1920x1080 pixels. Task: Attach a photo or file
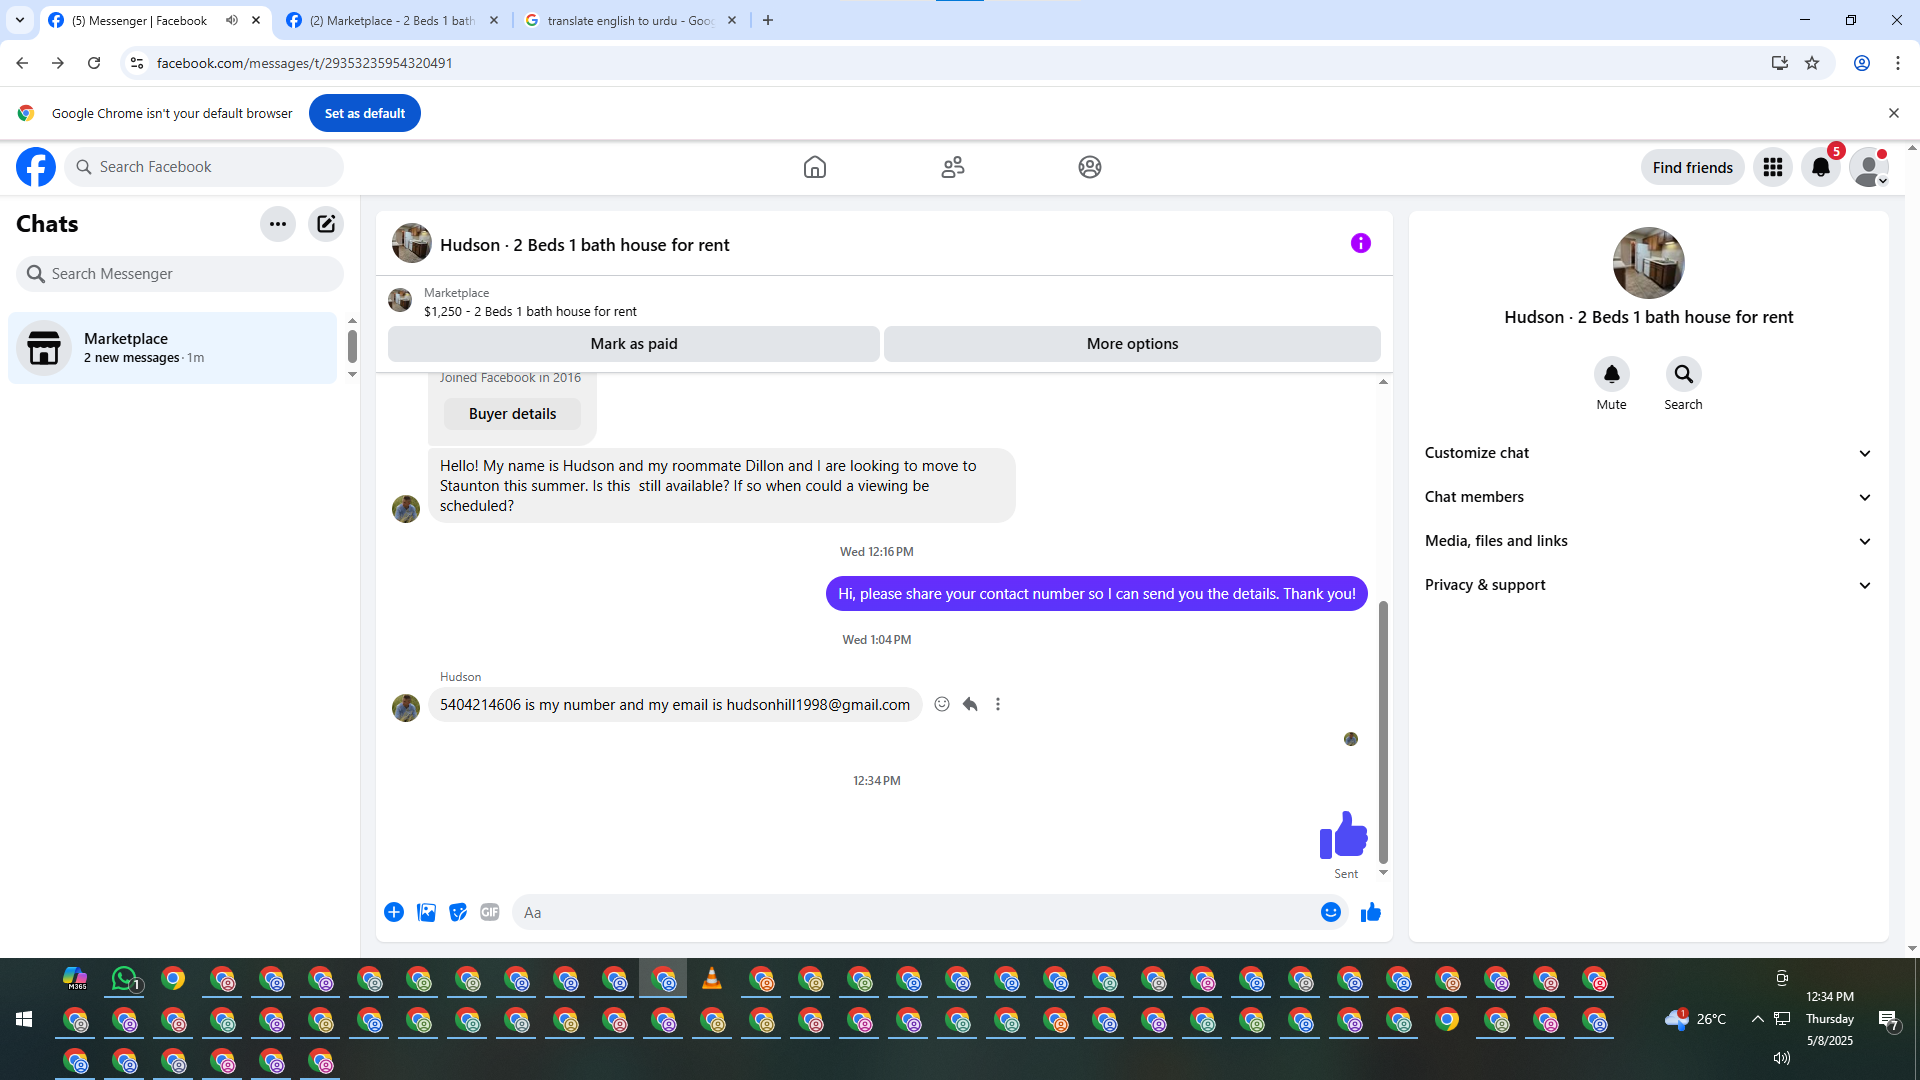(x=426, y=912)
